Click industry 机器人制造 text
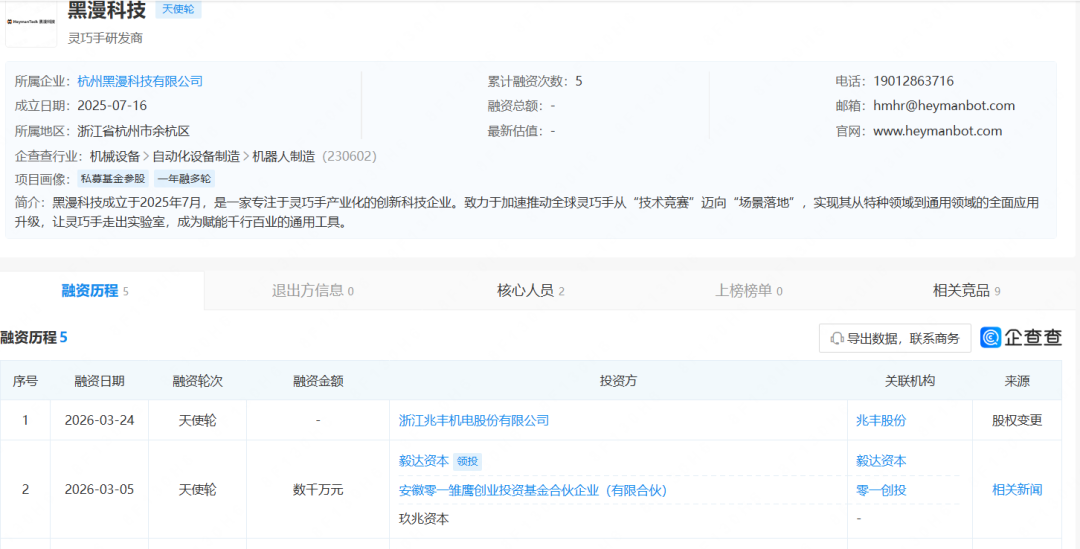1080x549 pixels. pos(283,156)
